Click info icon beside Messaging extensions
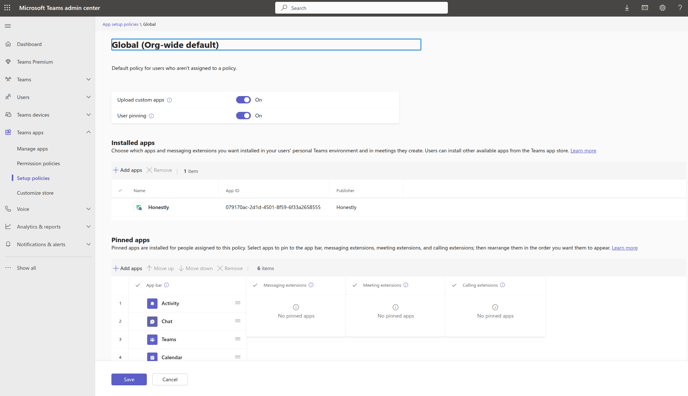 tap(311, 285)
